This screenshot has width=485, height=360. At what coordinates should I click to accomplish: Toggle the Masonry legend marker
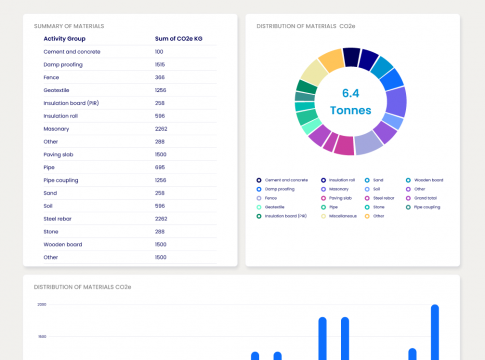[x=323, y=189]
